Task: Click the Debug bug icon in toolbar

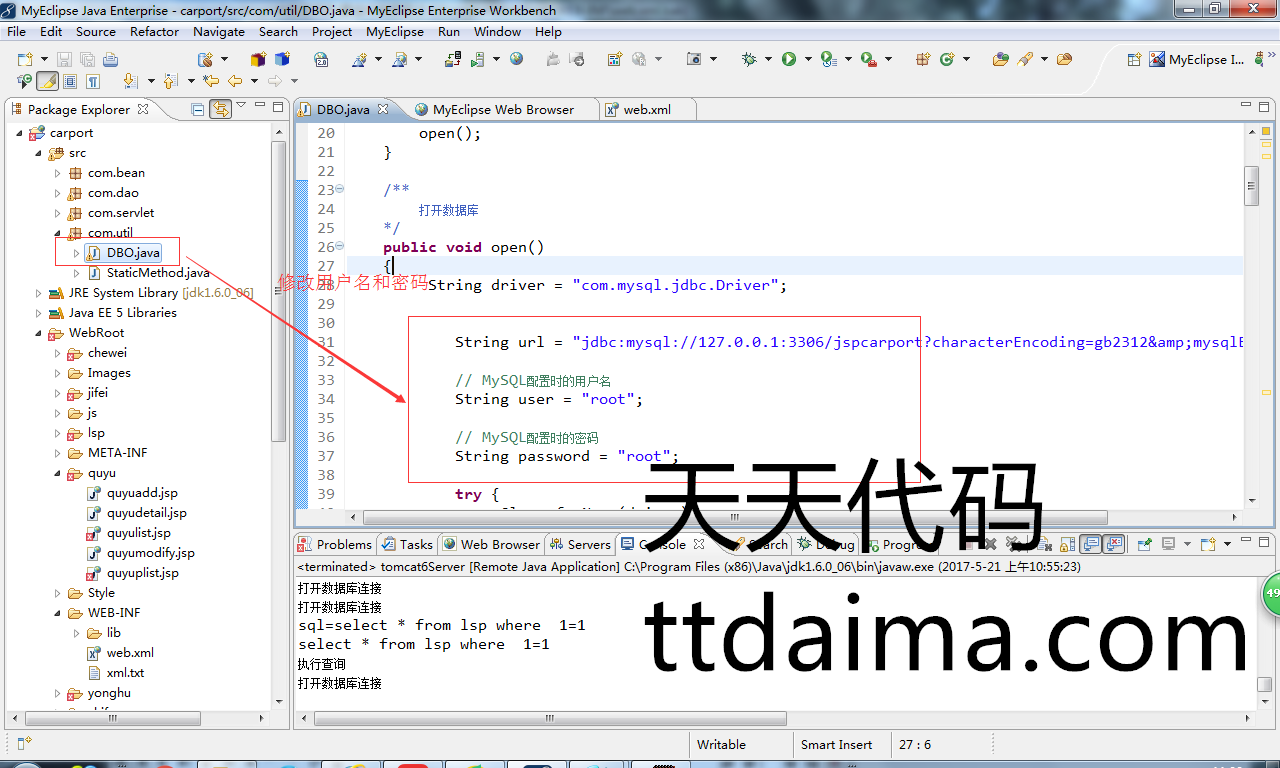Action: tap(749, 59)
